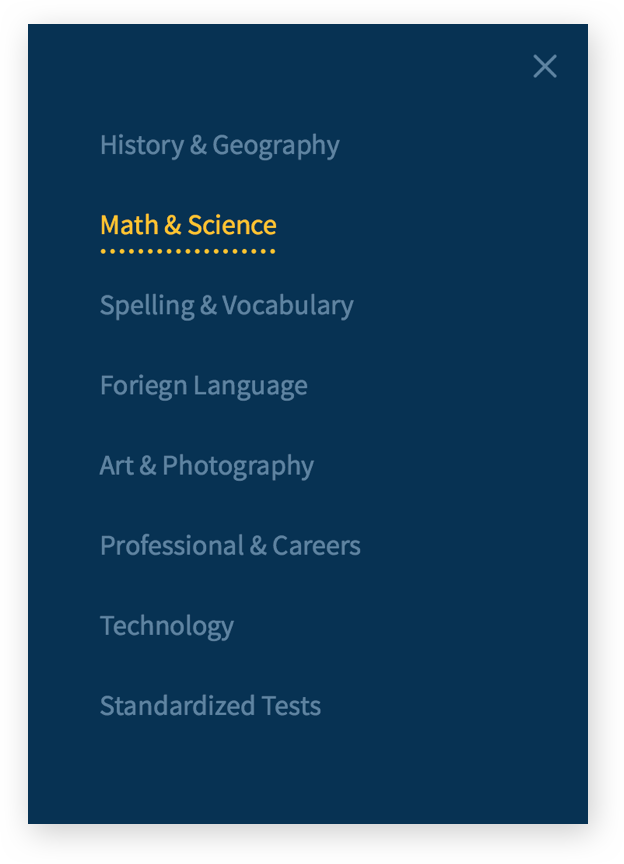
Task: Navigate to Professional & Careers
Action: 230,545
